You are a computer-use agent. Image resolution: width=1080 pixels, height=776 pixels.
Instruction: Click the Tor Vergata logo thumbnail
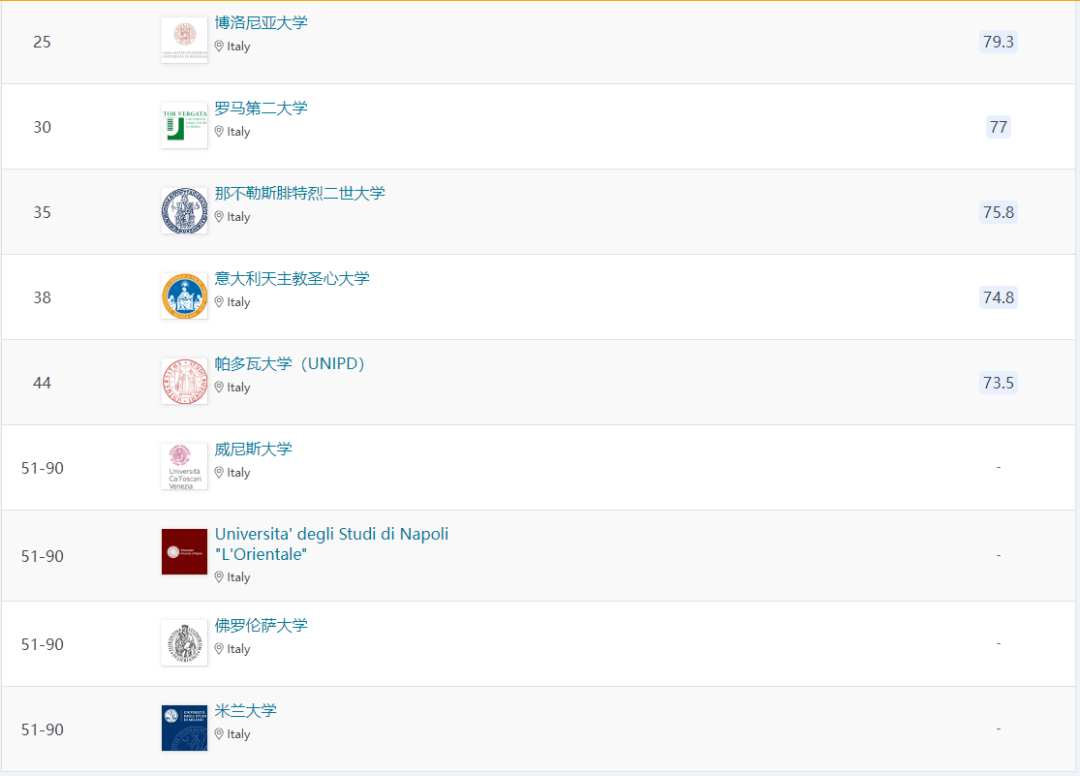click(x=185, y=125)
